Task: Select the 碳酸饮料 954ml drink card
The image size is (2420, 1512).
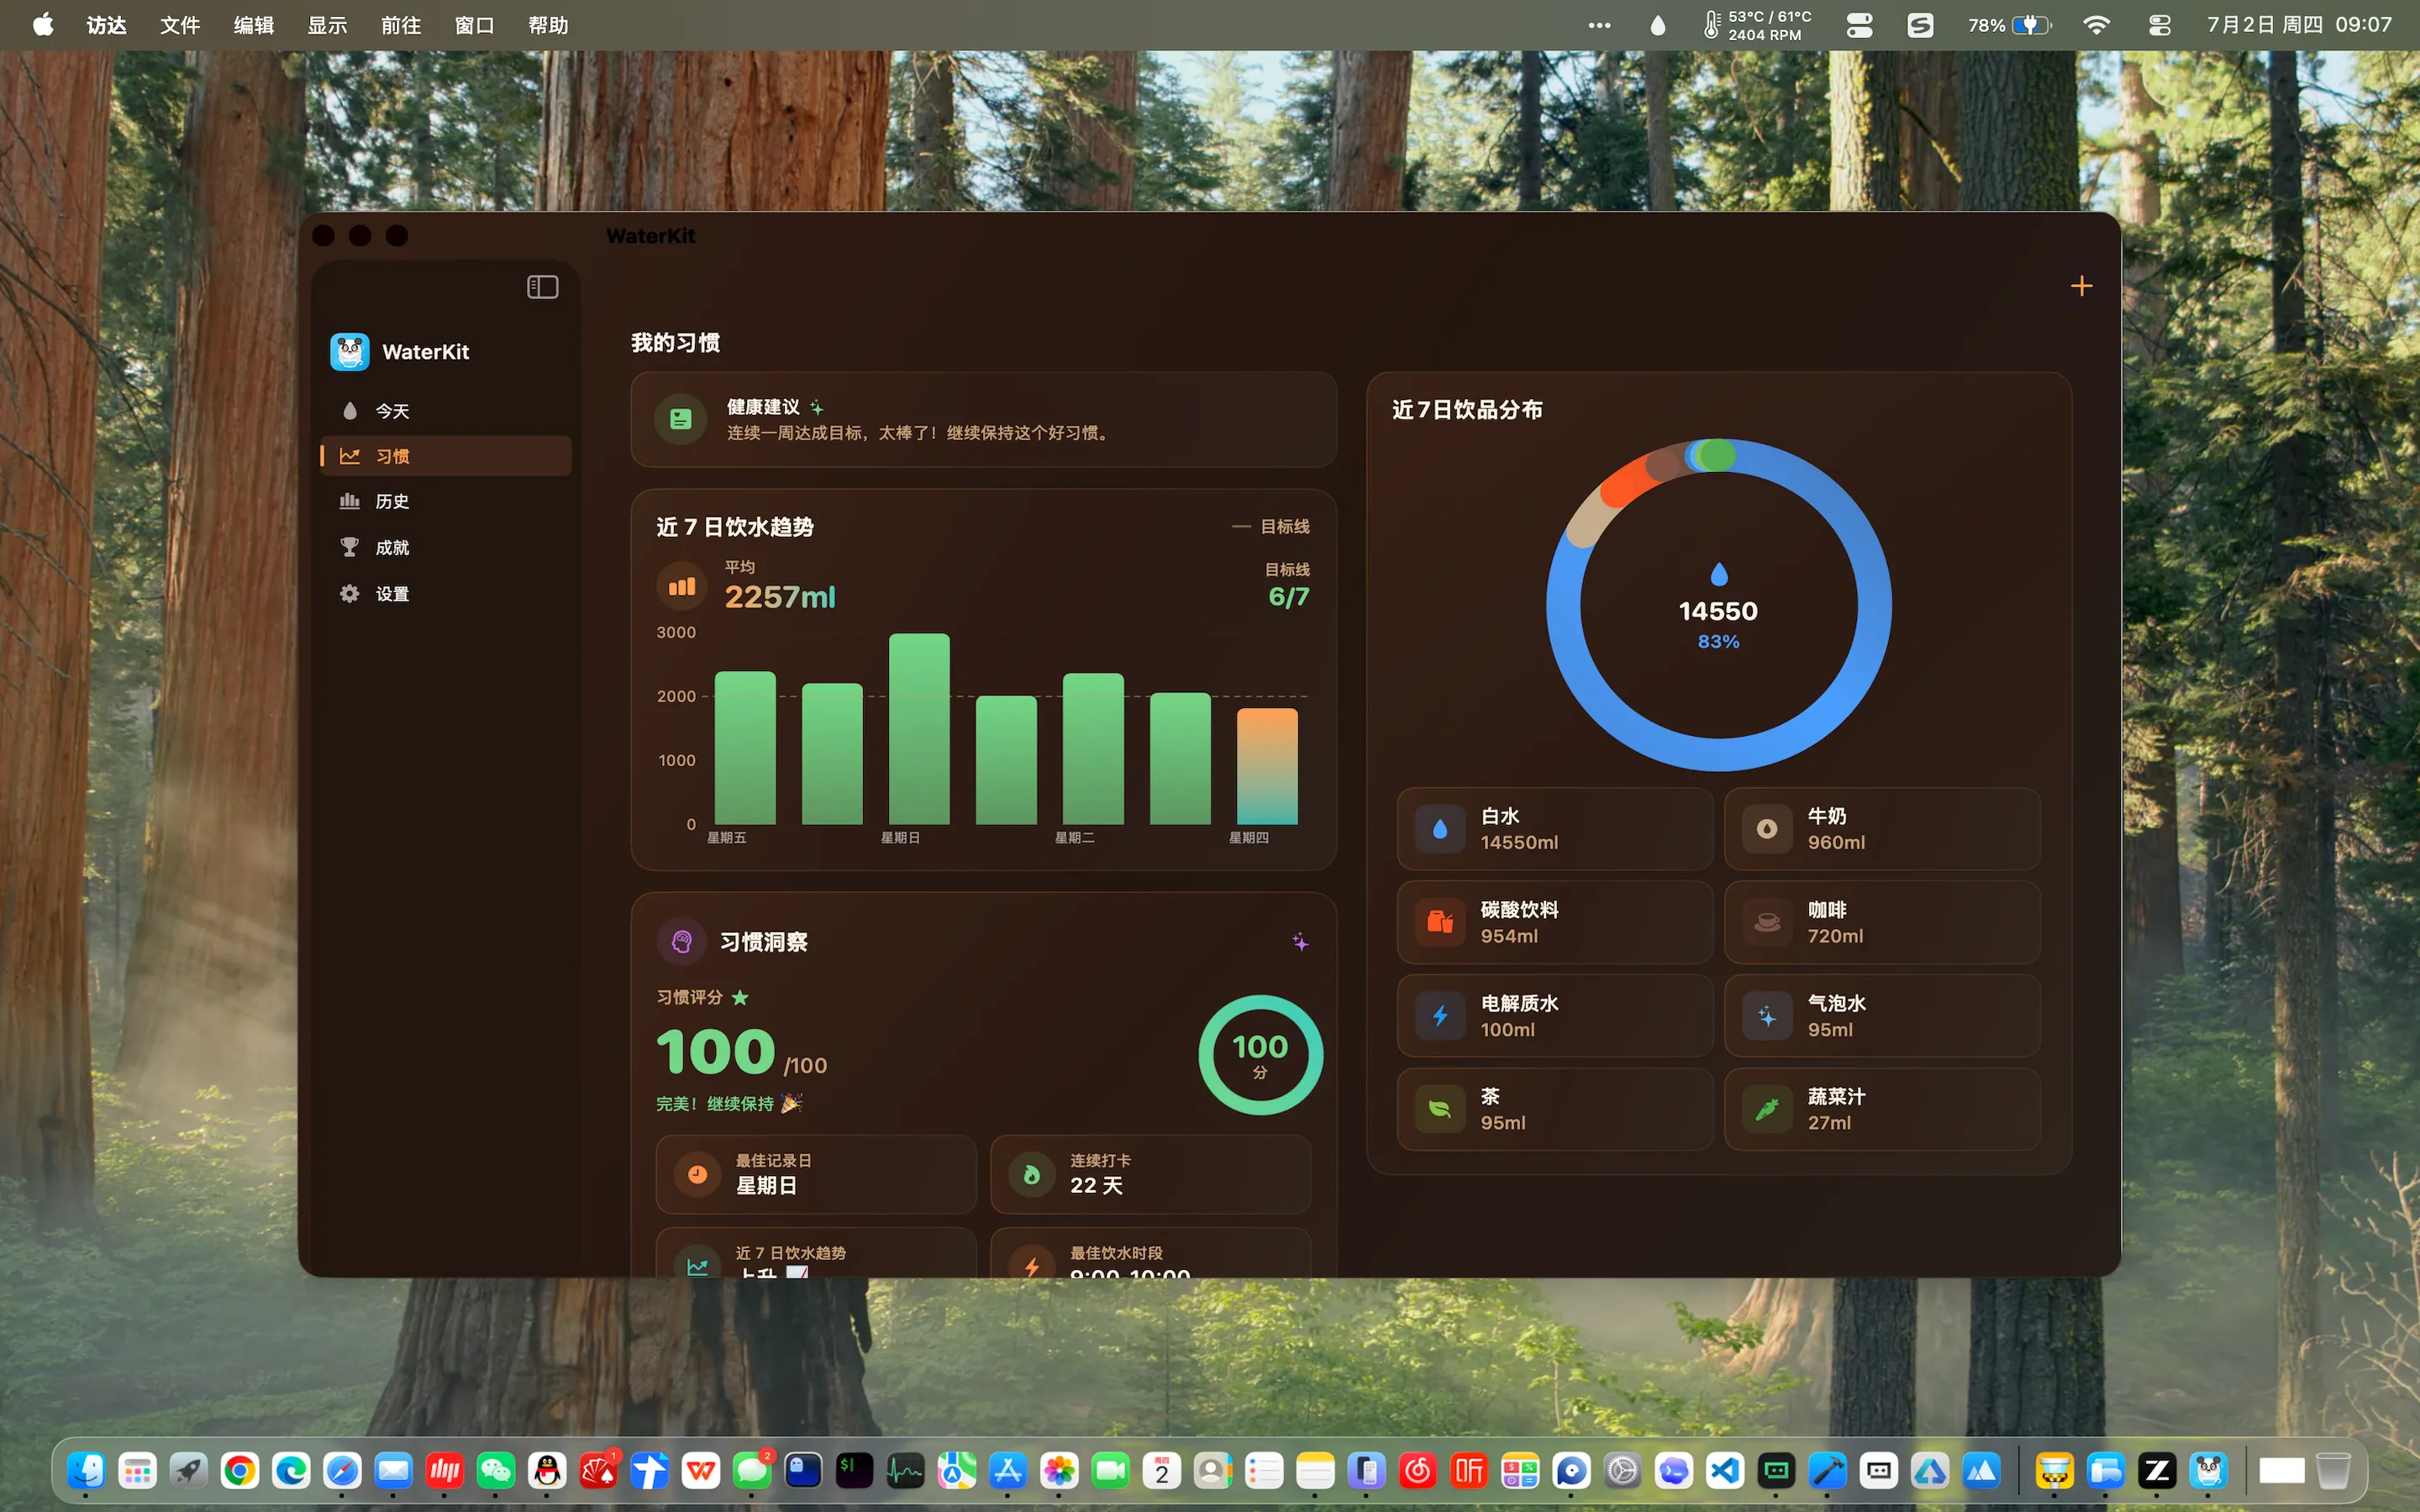Action: [1555, 922]
